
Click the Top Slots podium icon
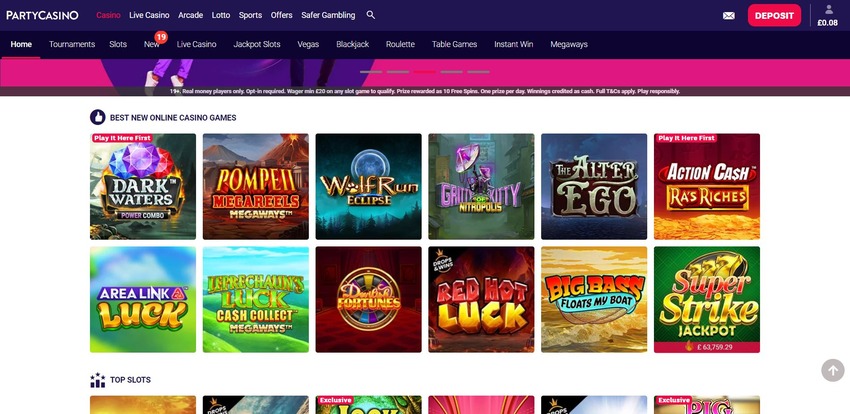(98, 380)
